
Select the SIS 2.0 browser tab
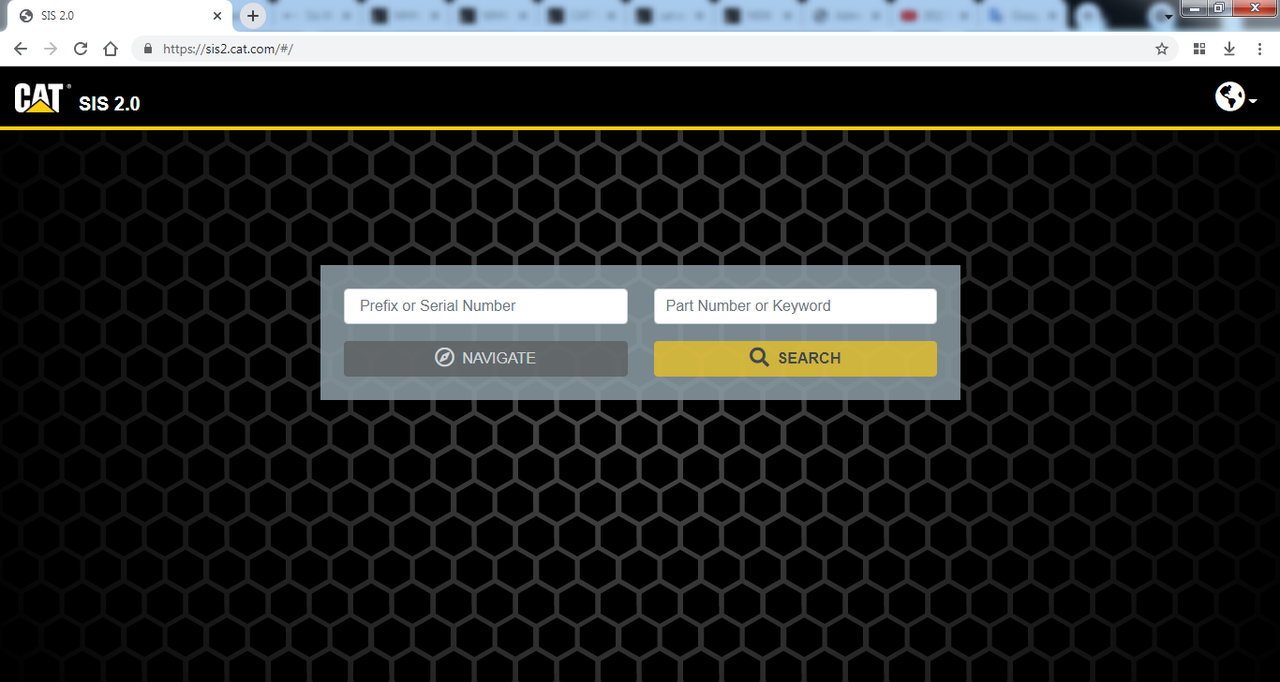pos(118,16)
